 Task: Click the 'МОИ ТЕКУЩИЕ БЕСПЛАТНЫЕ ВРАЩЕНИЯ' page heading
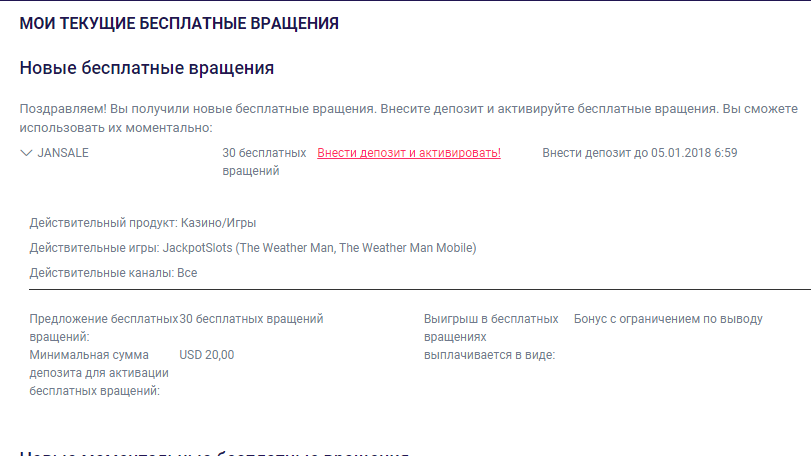179,23
